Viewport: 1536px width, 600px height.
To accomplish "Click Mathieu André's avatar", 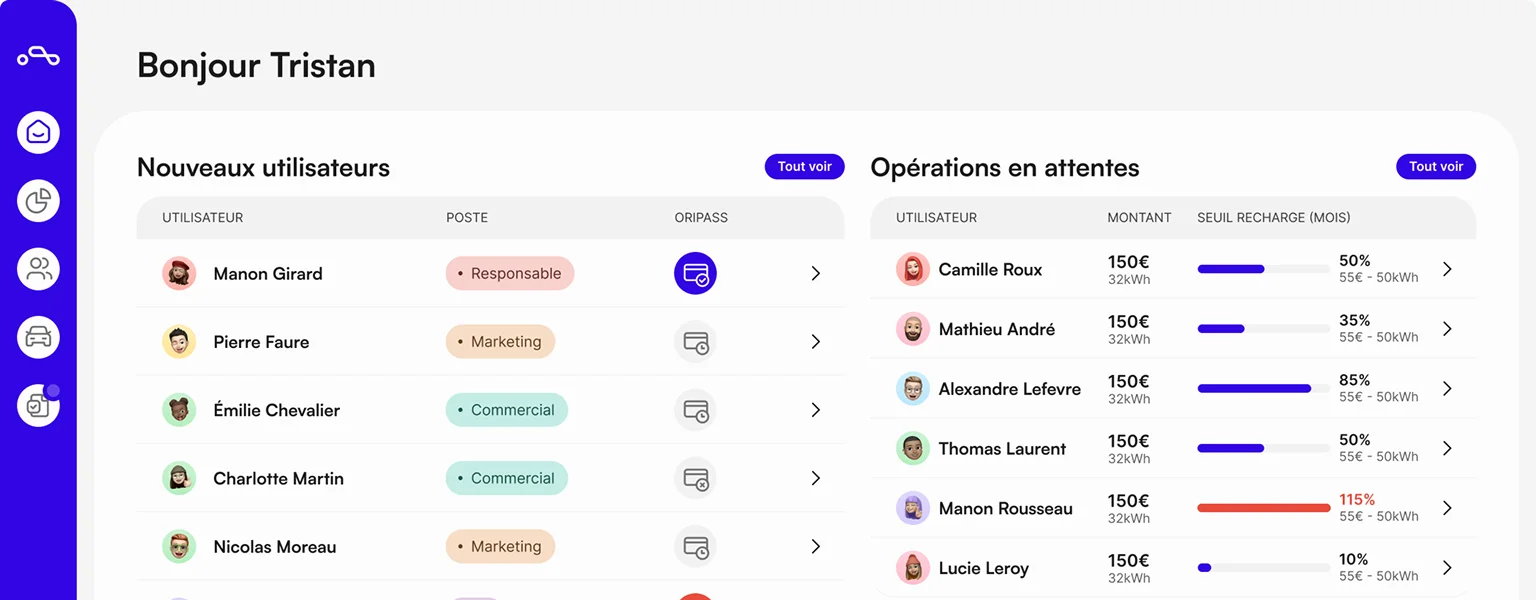I will pyautogui.click(x=913, y=329).
